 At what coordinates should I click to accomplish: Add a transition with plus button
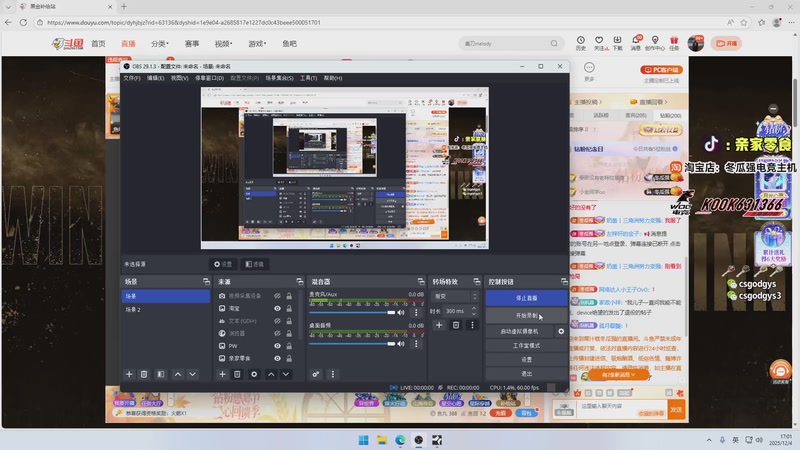tap(439, 324)
